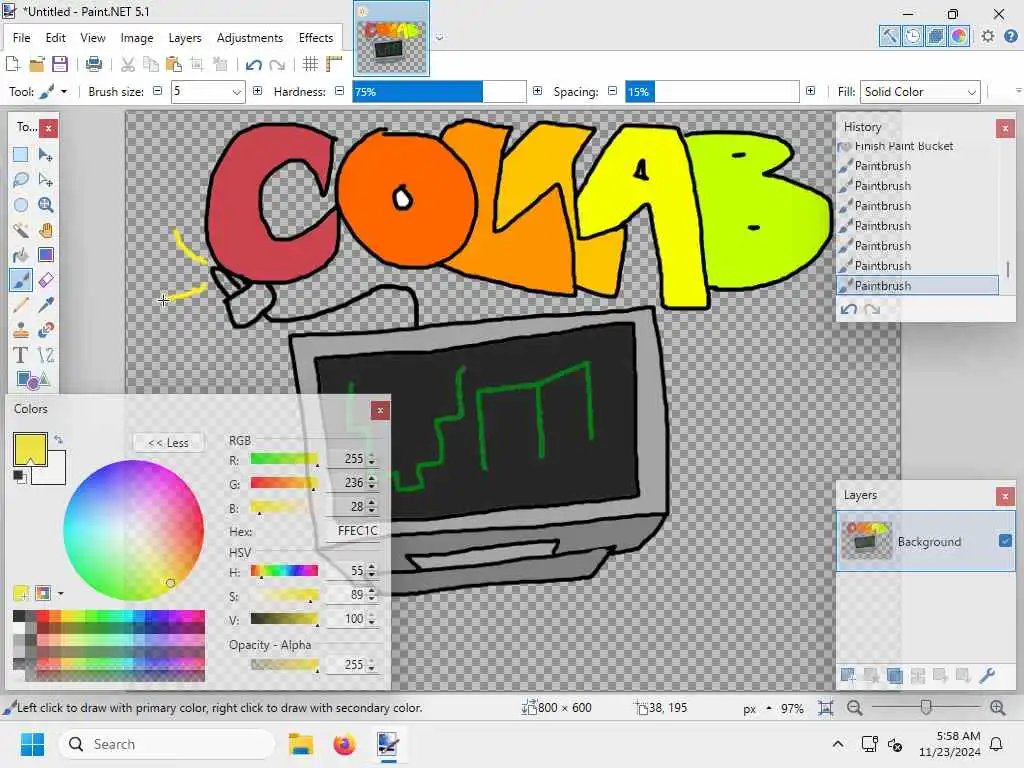Select the Ellipse Select tool
This screenshot has height=768, width=1024.
point(20,205)
